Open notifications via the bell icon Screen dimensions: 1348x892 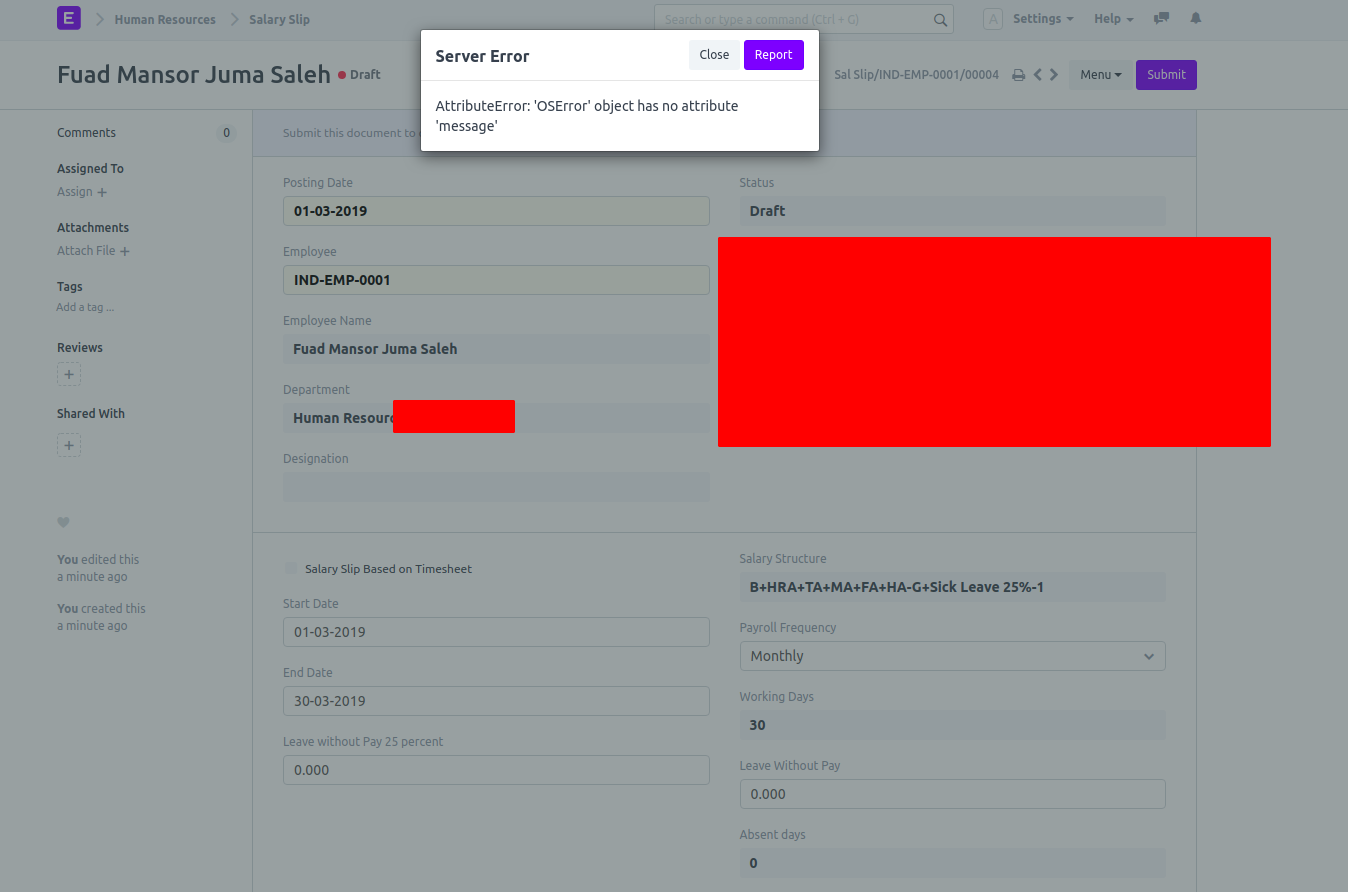pyautogui.click(x=1195, y=18)
